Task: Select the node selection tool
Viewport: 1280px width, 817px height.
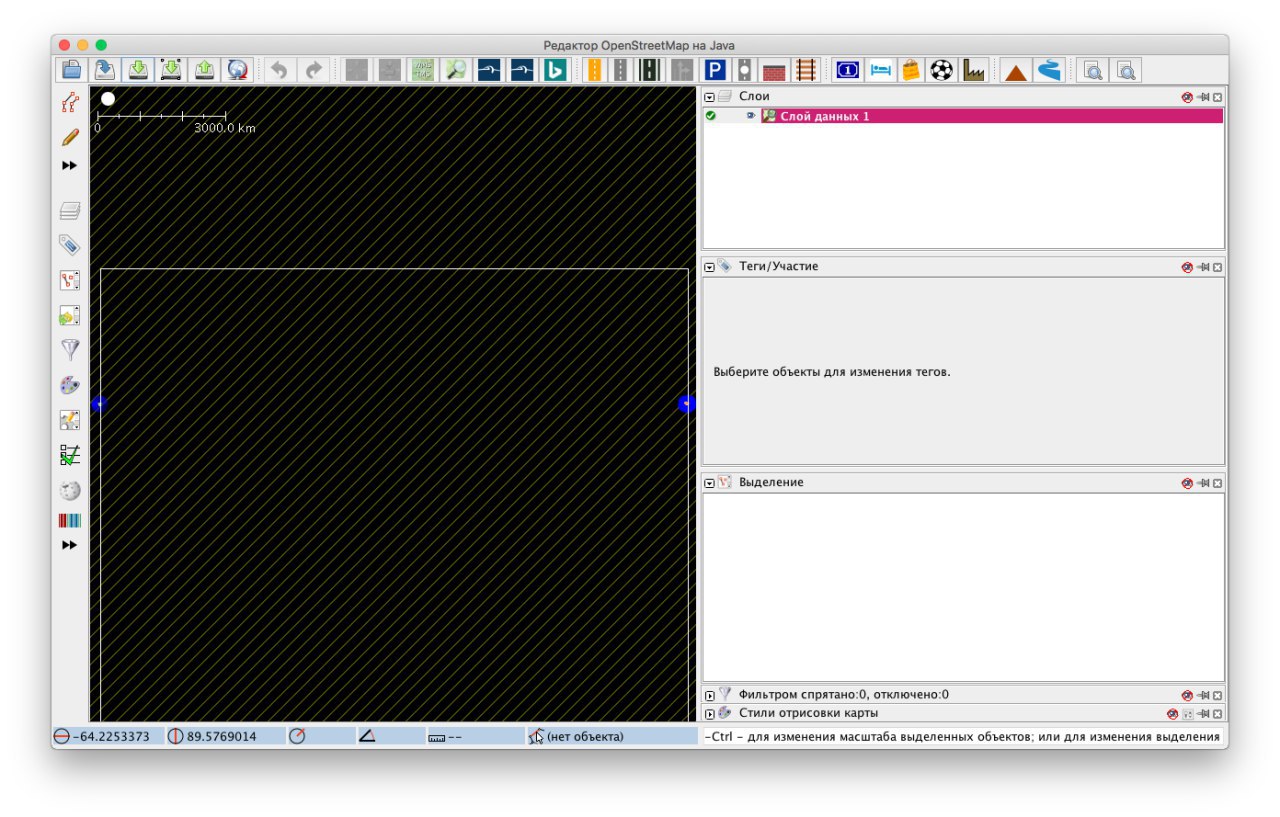Action: [69, 102]
